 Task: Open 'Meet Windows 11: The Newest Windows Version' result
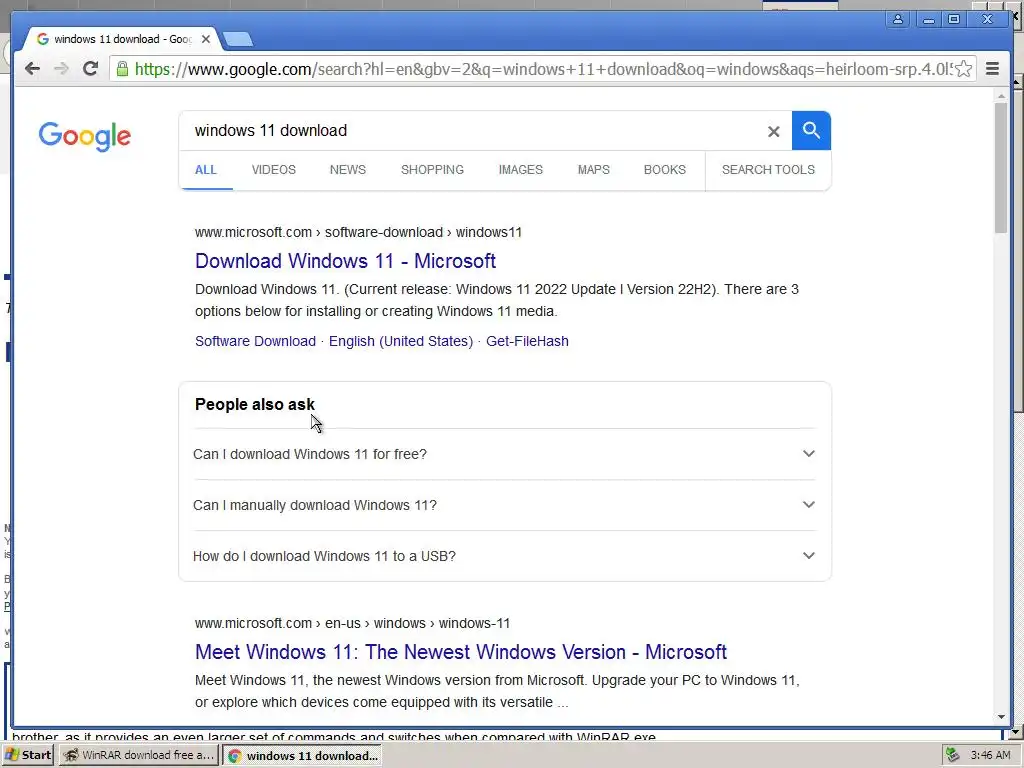(x=461, y=652)
